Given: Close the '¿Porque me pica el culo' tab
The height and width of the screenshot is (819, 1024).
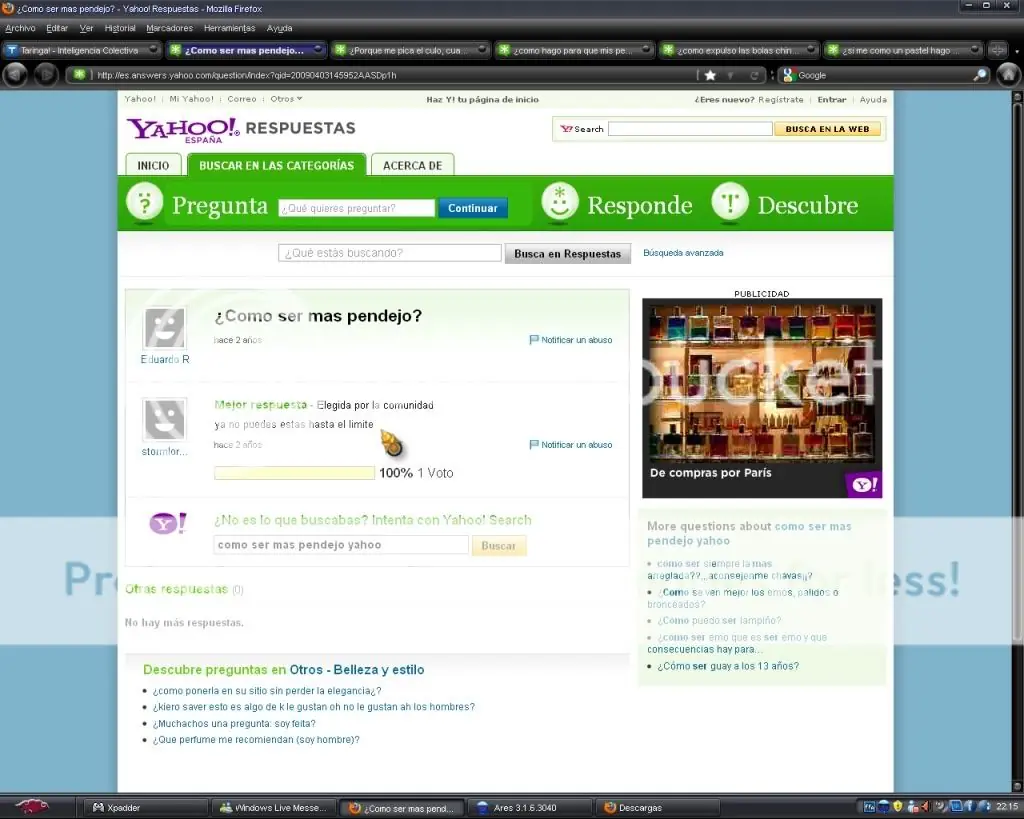Looking at the screenshot, I should pyautogui.click(x=482, y=50).
